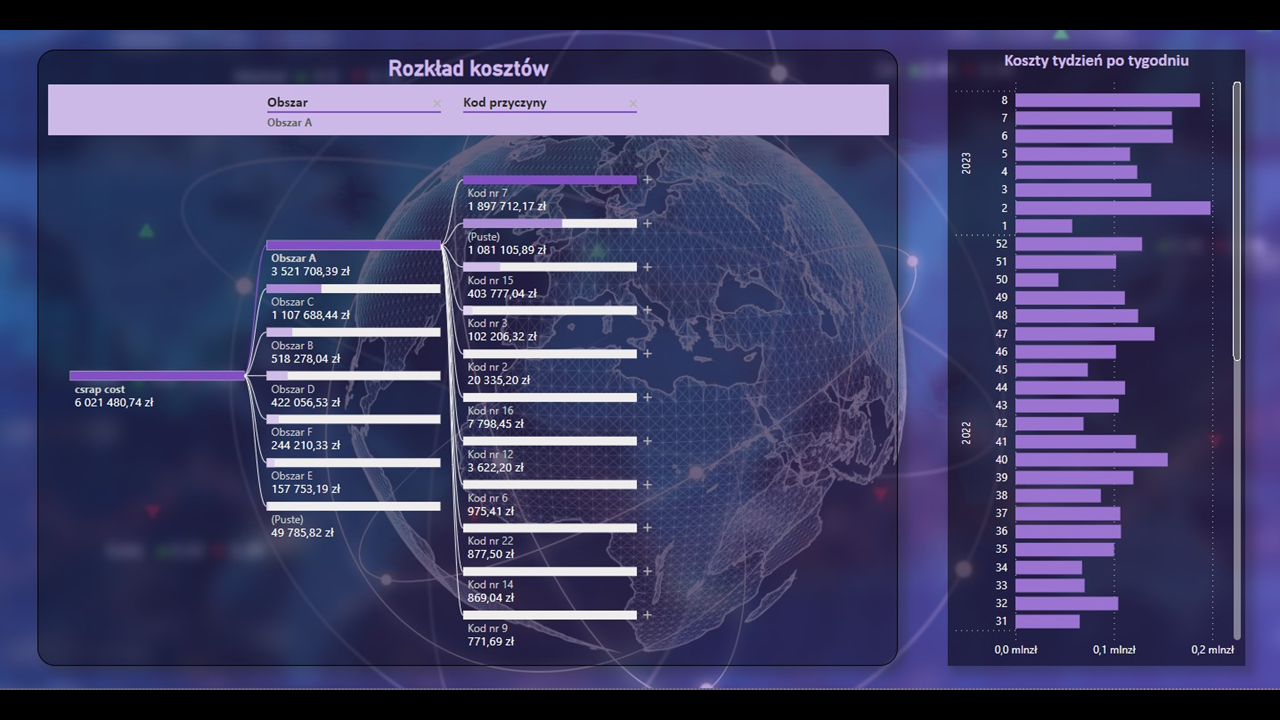Select the week 44 bar of 2022
1280x720 pixels.
coord(1070,388)
